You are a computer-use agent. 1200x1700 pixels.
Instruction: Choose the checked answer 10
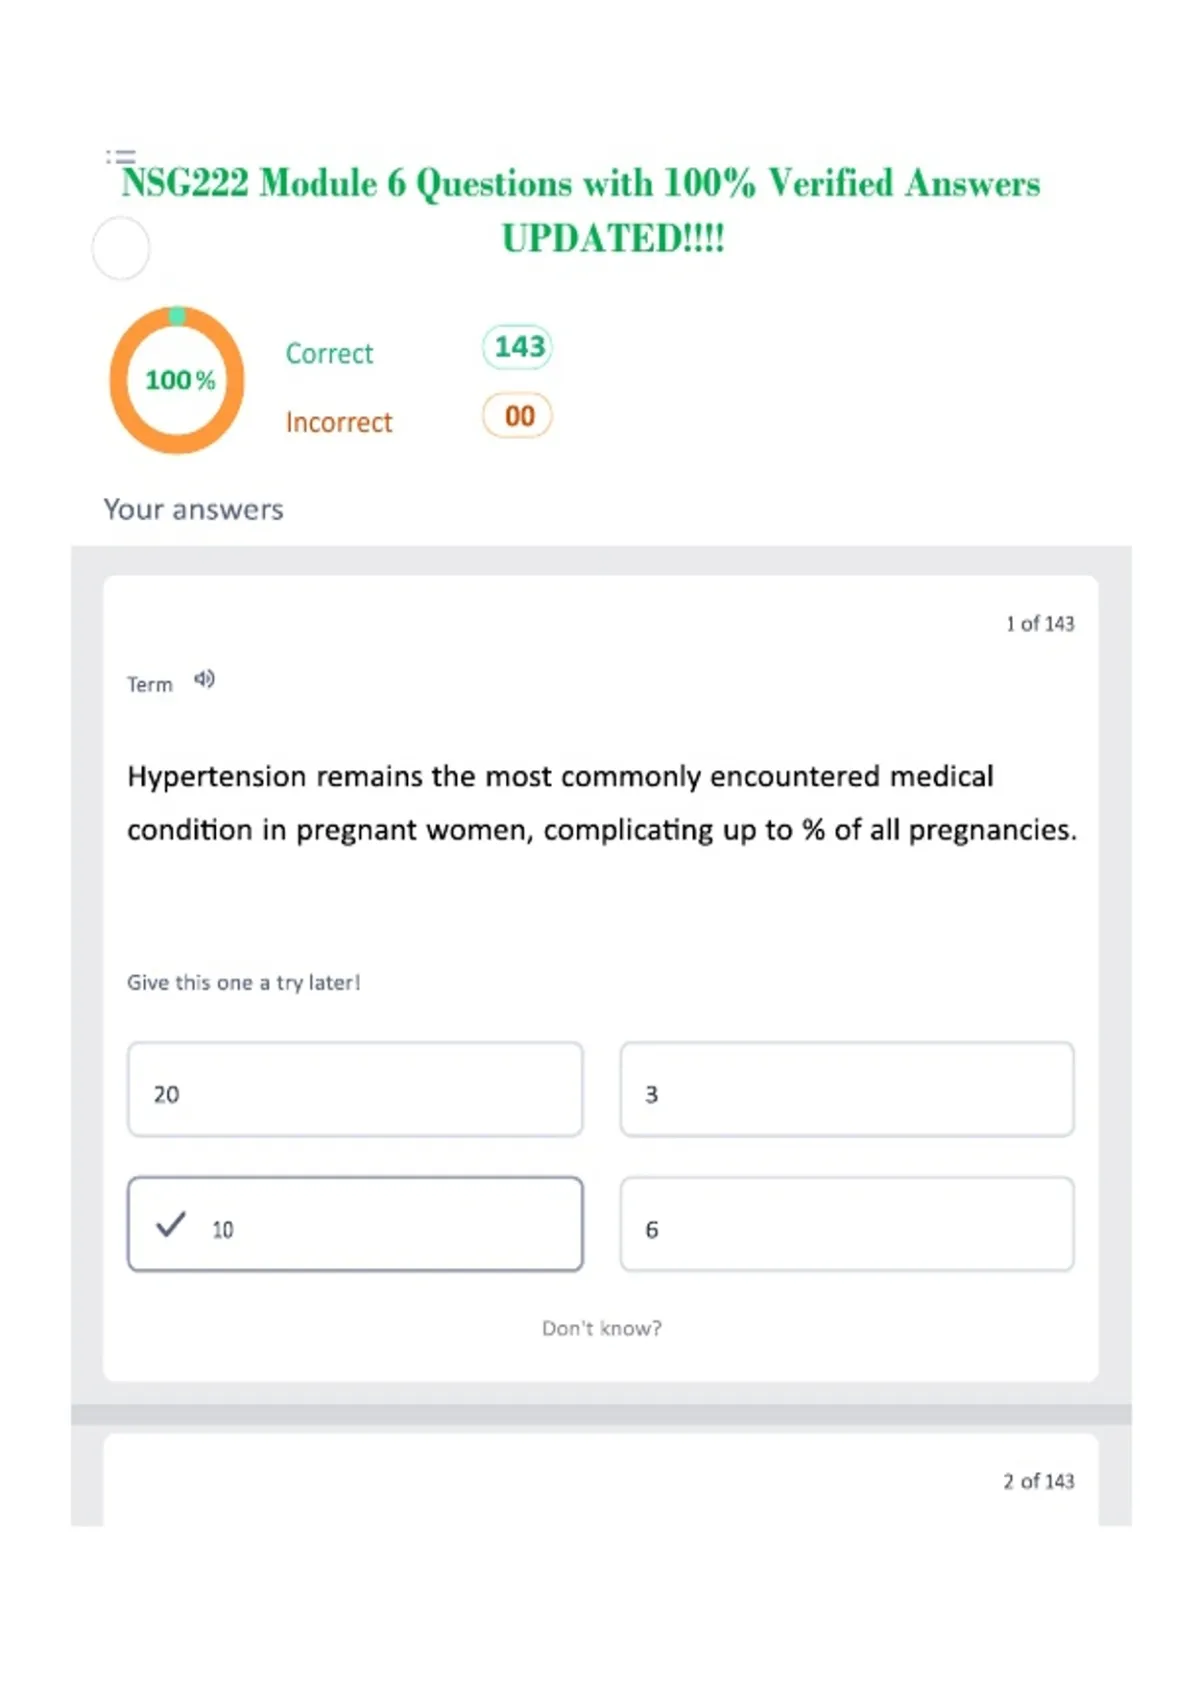[355, 1225]
